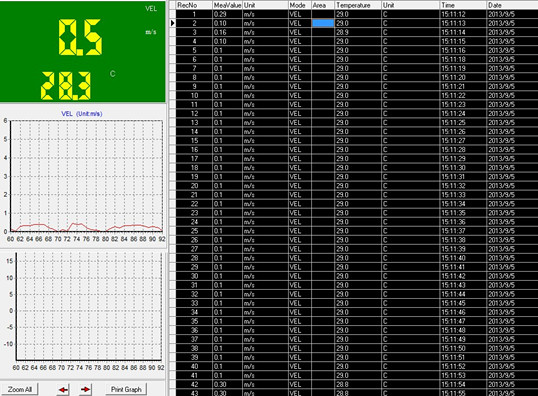Select MeaValue 0.29 in record 1
Image resolution: width=538 pixels, height=396 pixels.
coord(227,14)
